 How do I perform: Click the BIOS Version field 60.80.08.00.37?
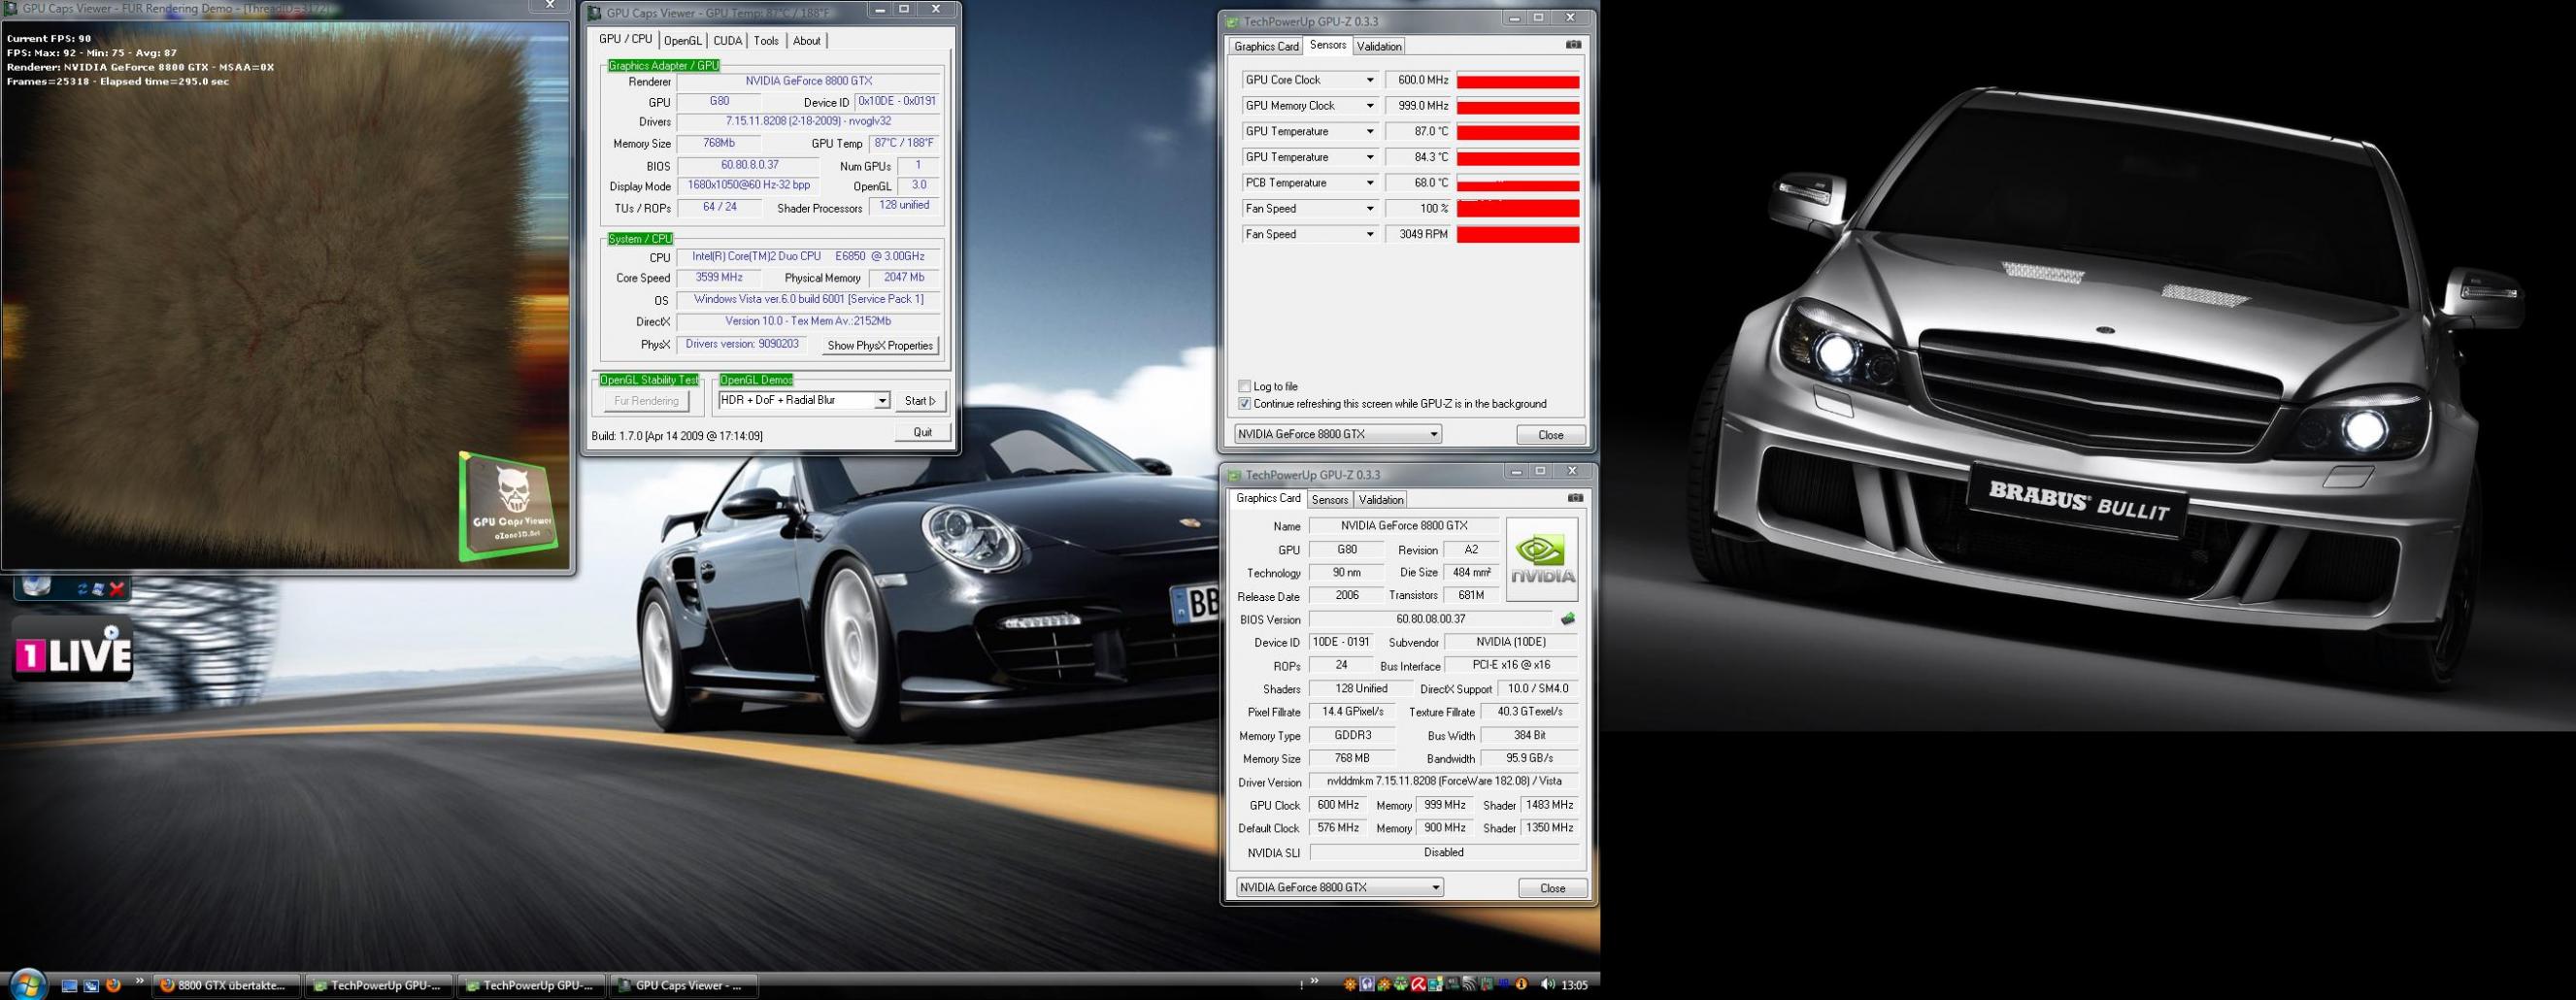(1431, 620)
